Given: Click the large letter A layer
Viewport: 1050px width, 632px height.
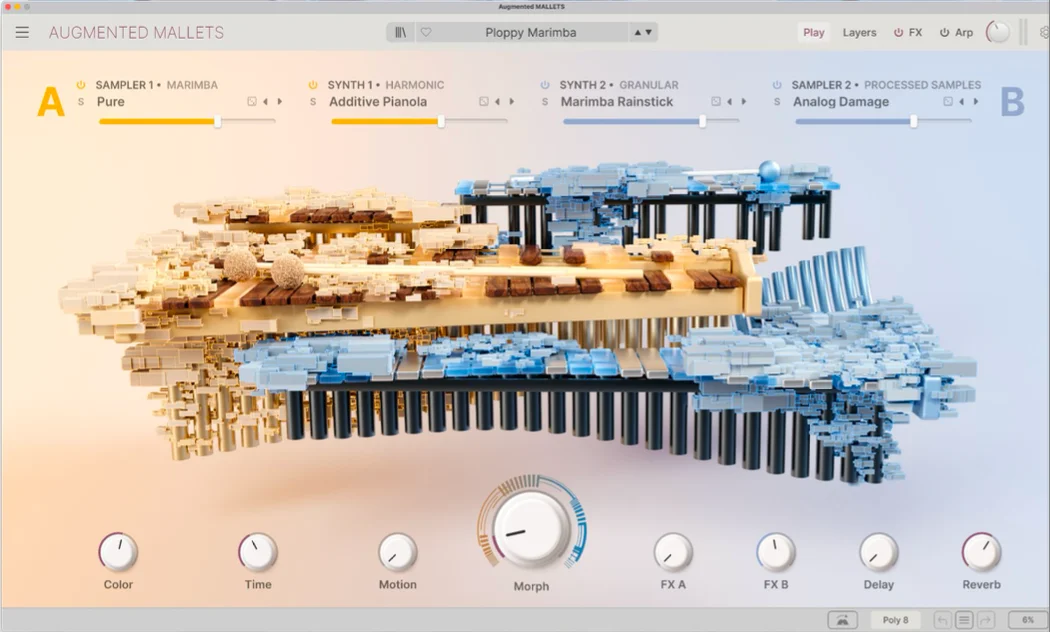Looking at the screenshot, I should pyautogui.click(x=51, y=102).
